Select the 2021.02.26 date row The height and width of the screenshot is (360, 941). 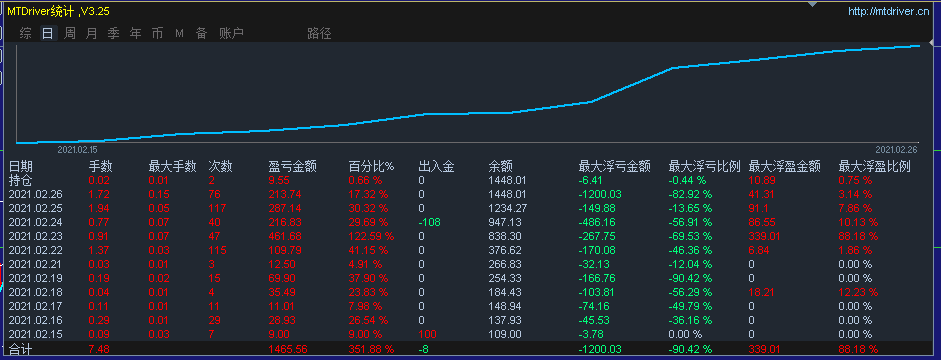pyautogui.click(x=35, y=194)
